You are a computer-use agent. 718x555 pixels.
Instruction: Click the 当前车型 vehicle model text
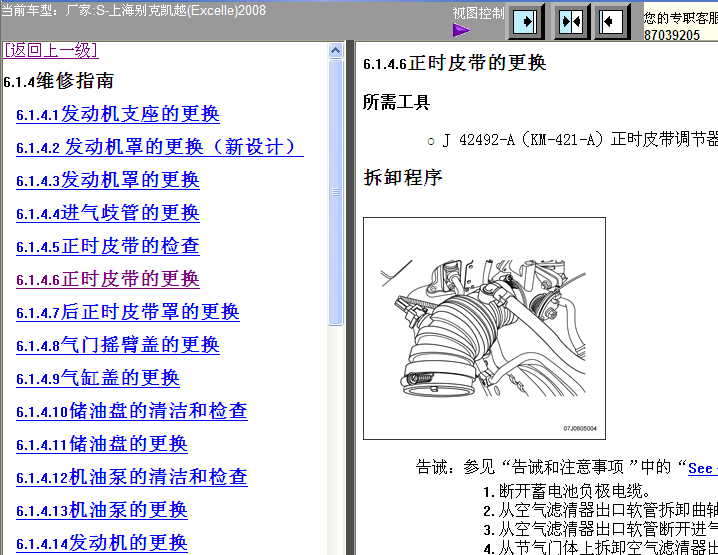pyautogui.click(x=133, y=10)
